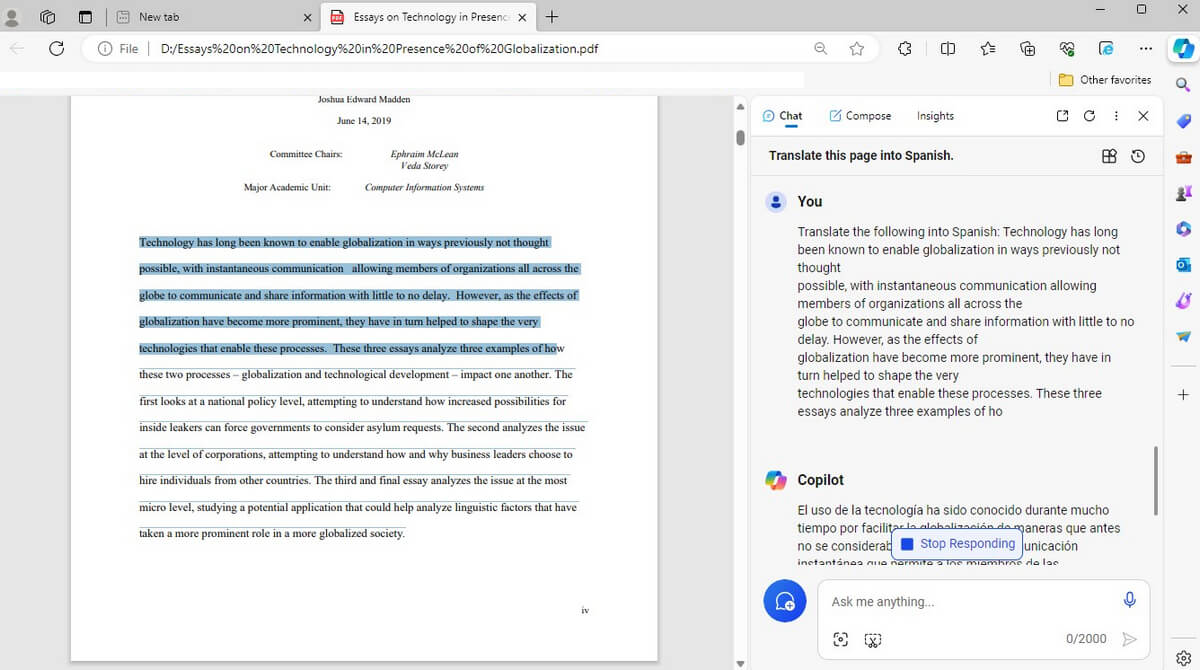Open the Copilot plugins grid icon
The image size is (1200, 670).
click(1109, 156)
